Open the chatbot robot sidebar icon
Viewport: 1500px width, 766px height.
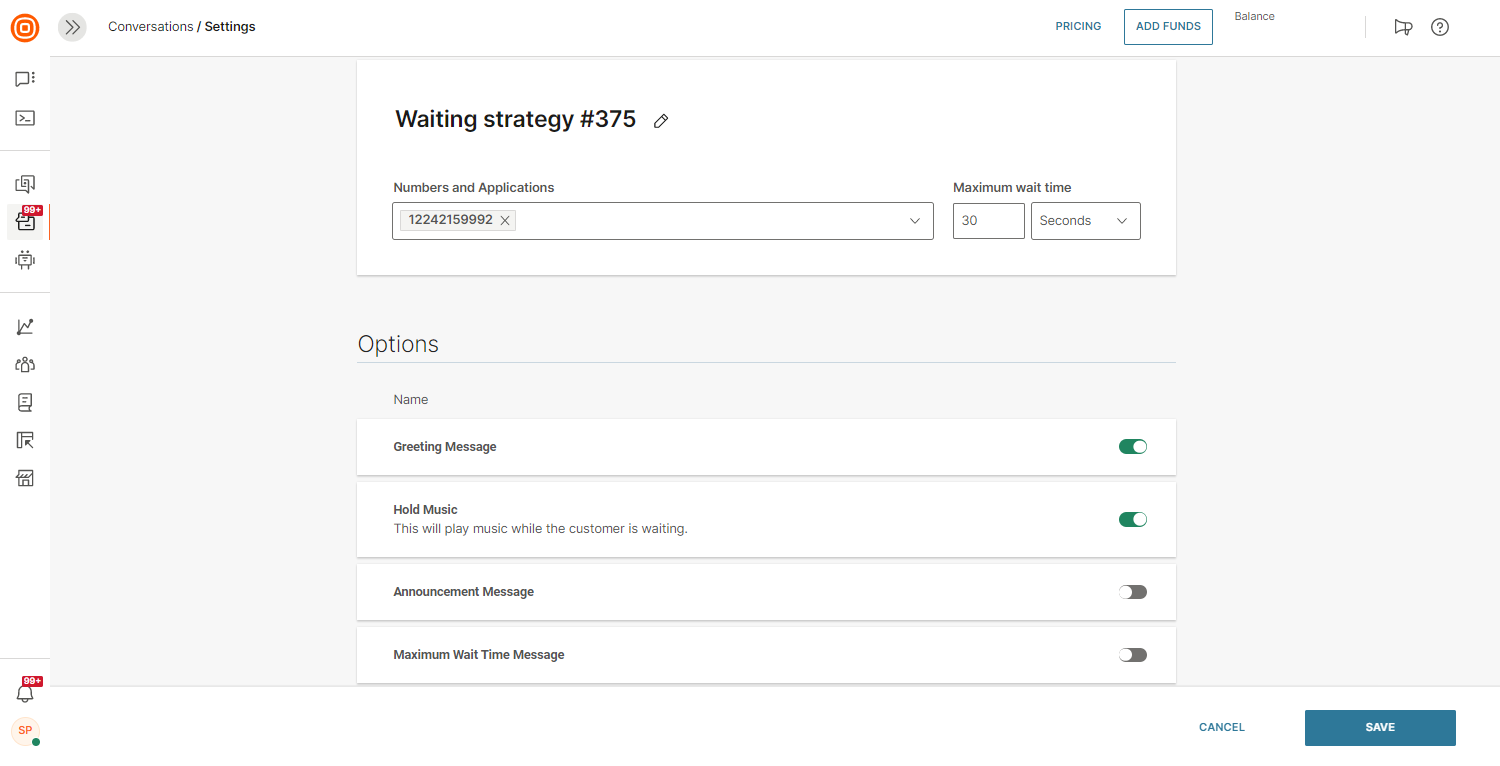[25, 260]
